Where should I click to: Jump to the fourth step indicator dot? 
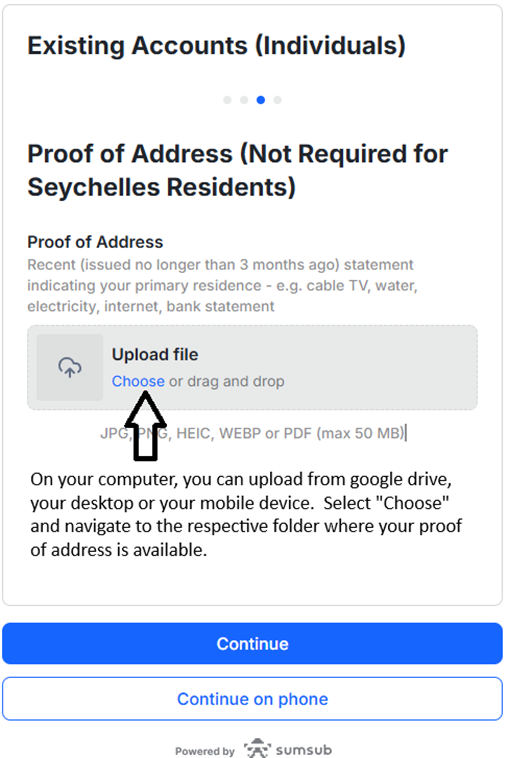pyautogui.click(x=277, y=100)
